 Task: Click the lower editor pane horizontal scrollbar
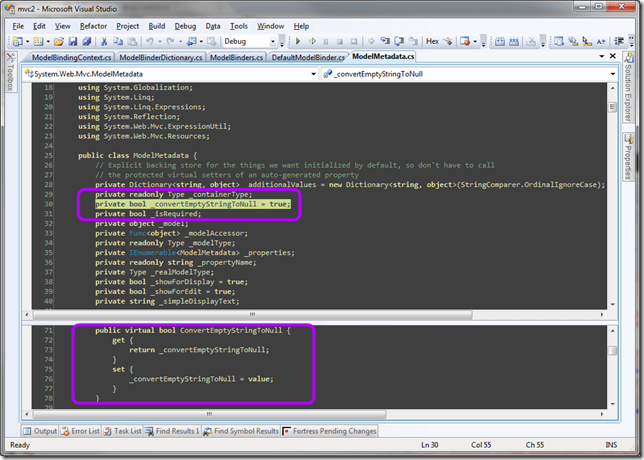[209, 414]
